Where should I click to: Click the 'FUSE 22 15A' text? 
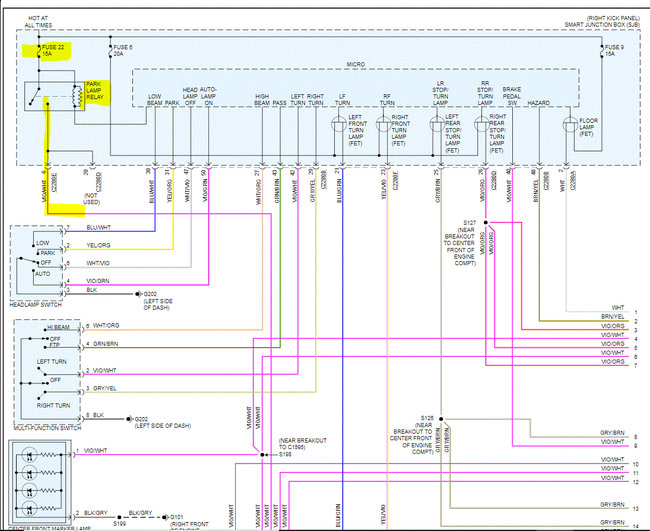pyautogui.click(x=53, y=51)
